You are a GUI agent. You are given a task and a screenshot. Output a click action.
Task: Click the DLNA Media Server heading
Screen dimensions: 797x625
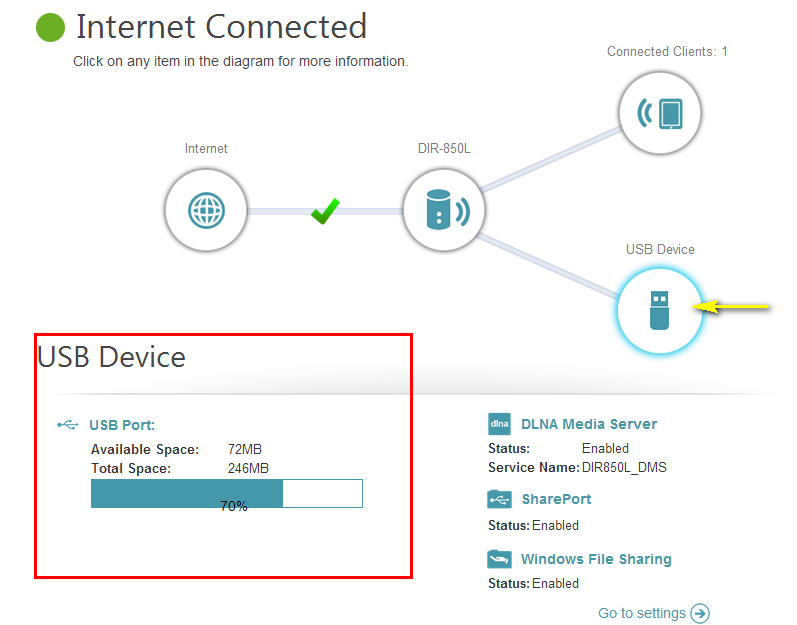click(x=589, y=424)
